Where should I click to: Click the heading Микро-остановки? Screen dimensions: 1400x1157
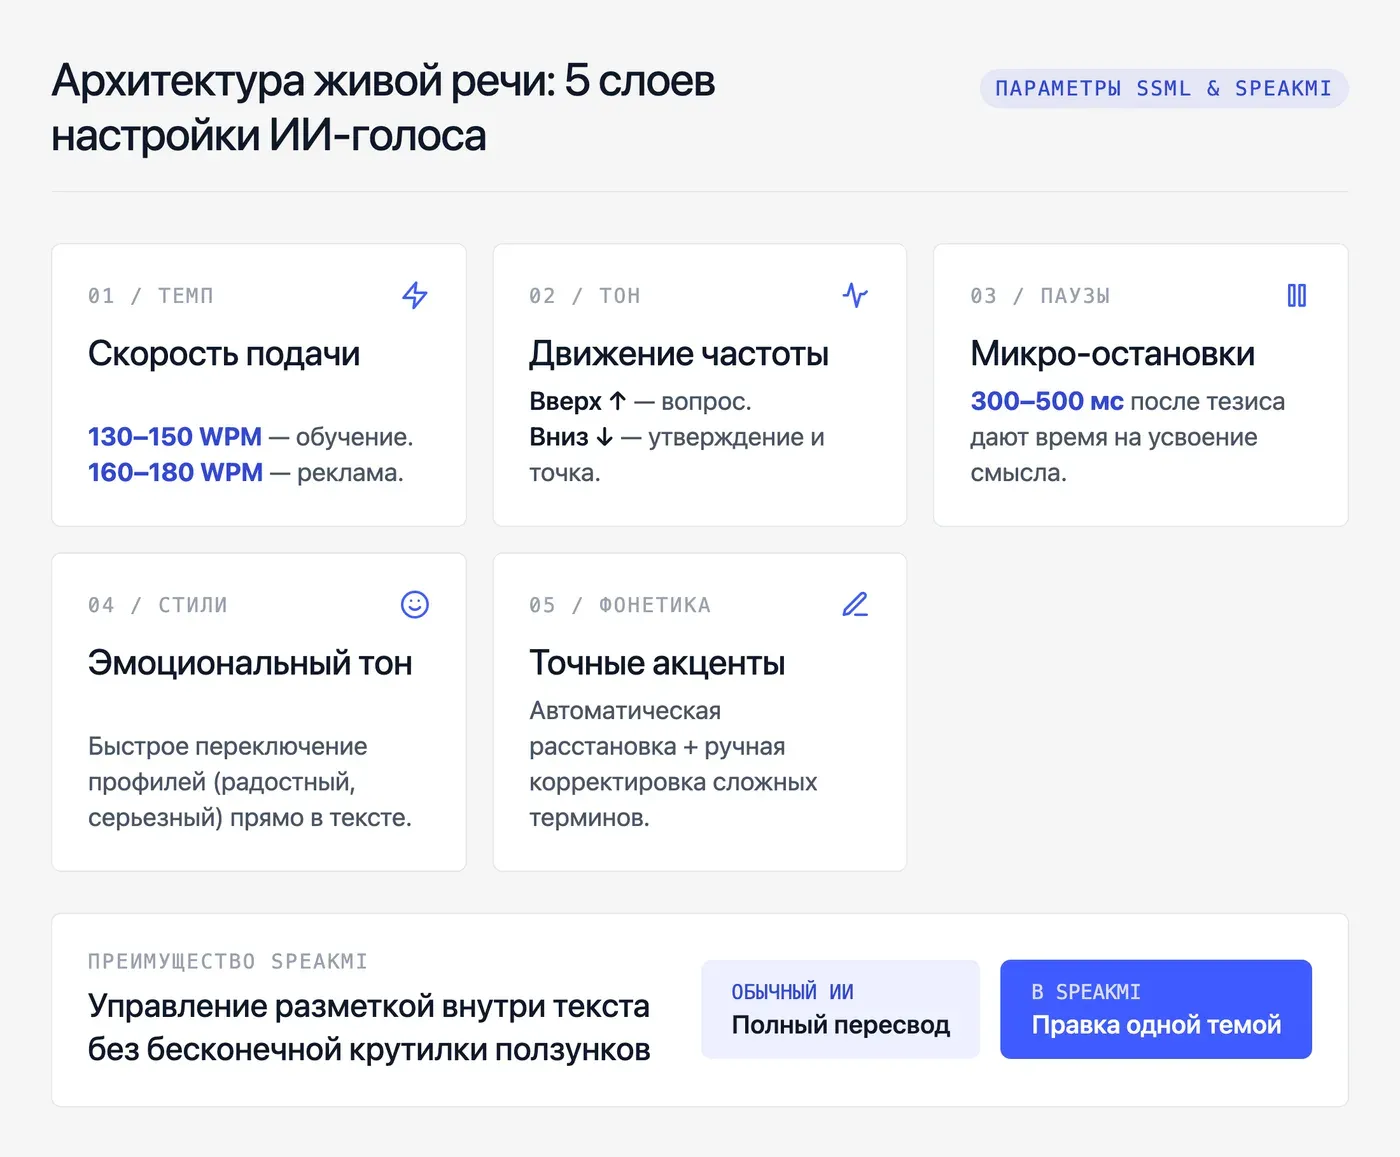pyautogui.click(x=1112, y=353)
